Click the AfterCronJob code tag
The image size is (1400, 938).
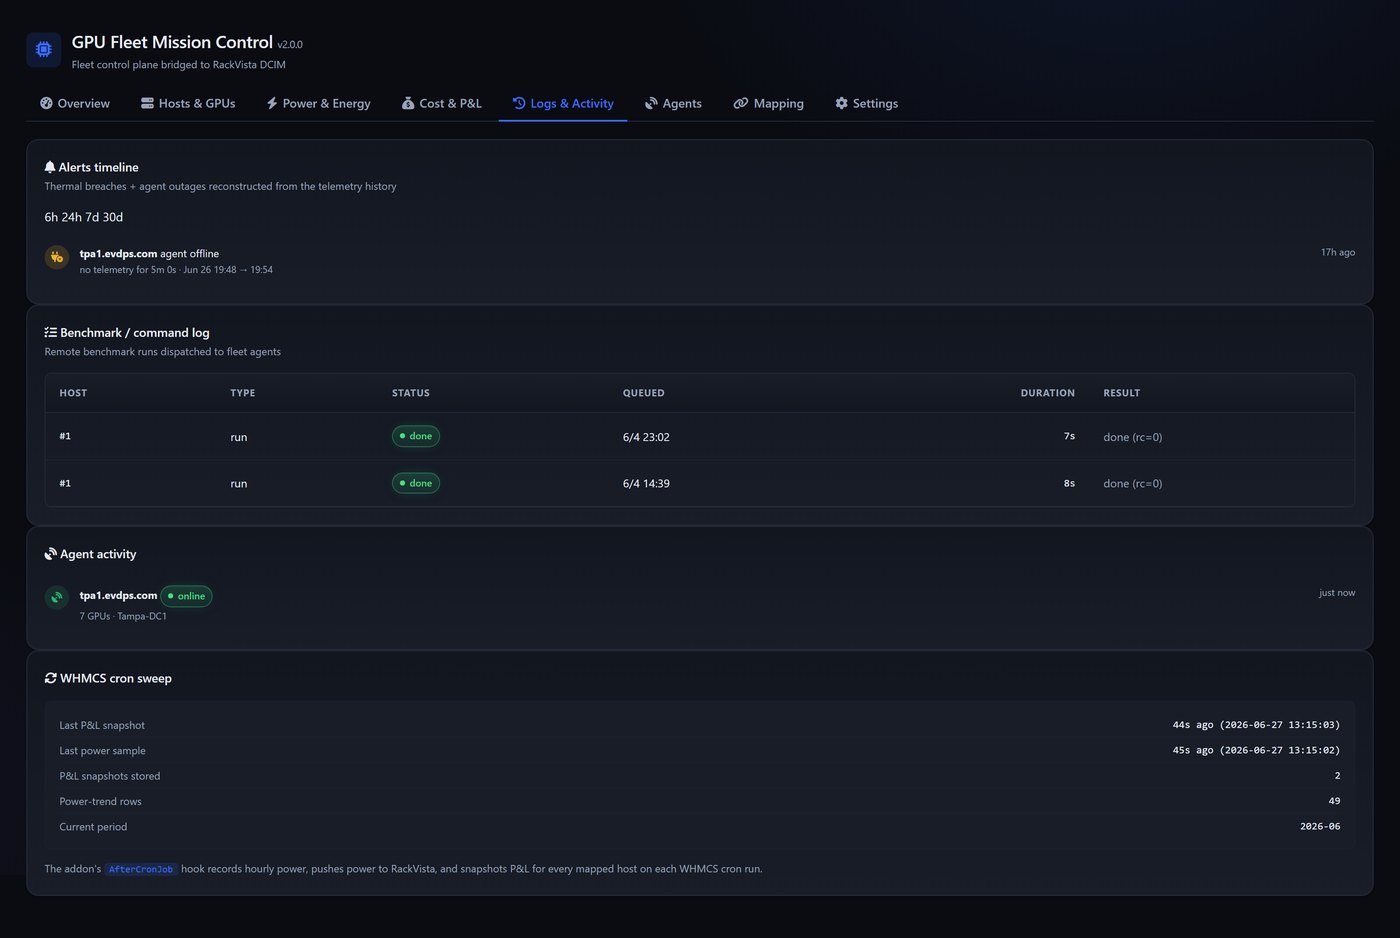141,869
